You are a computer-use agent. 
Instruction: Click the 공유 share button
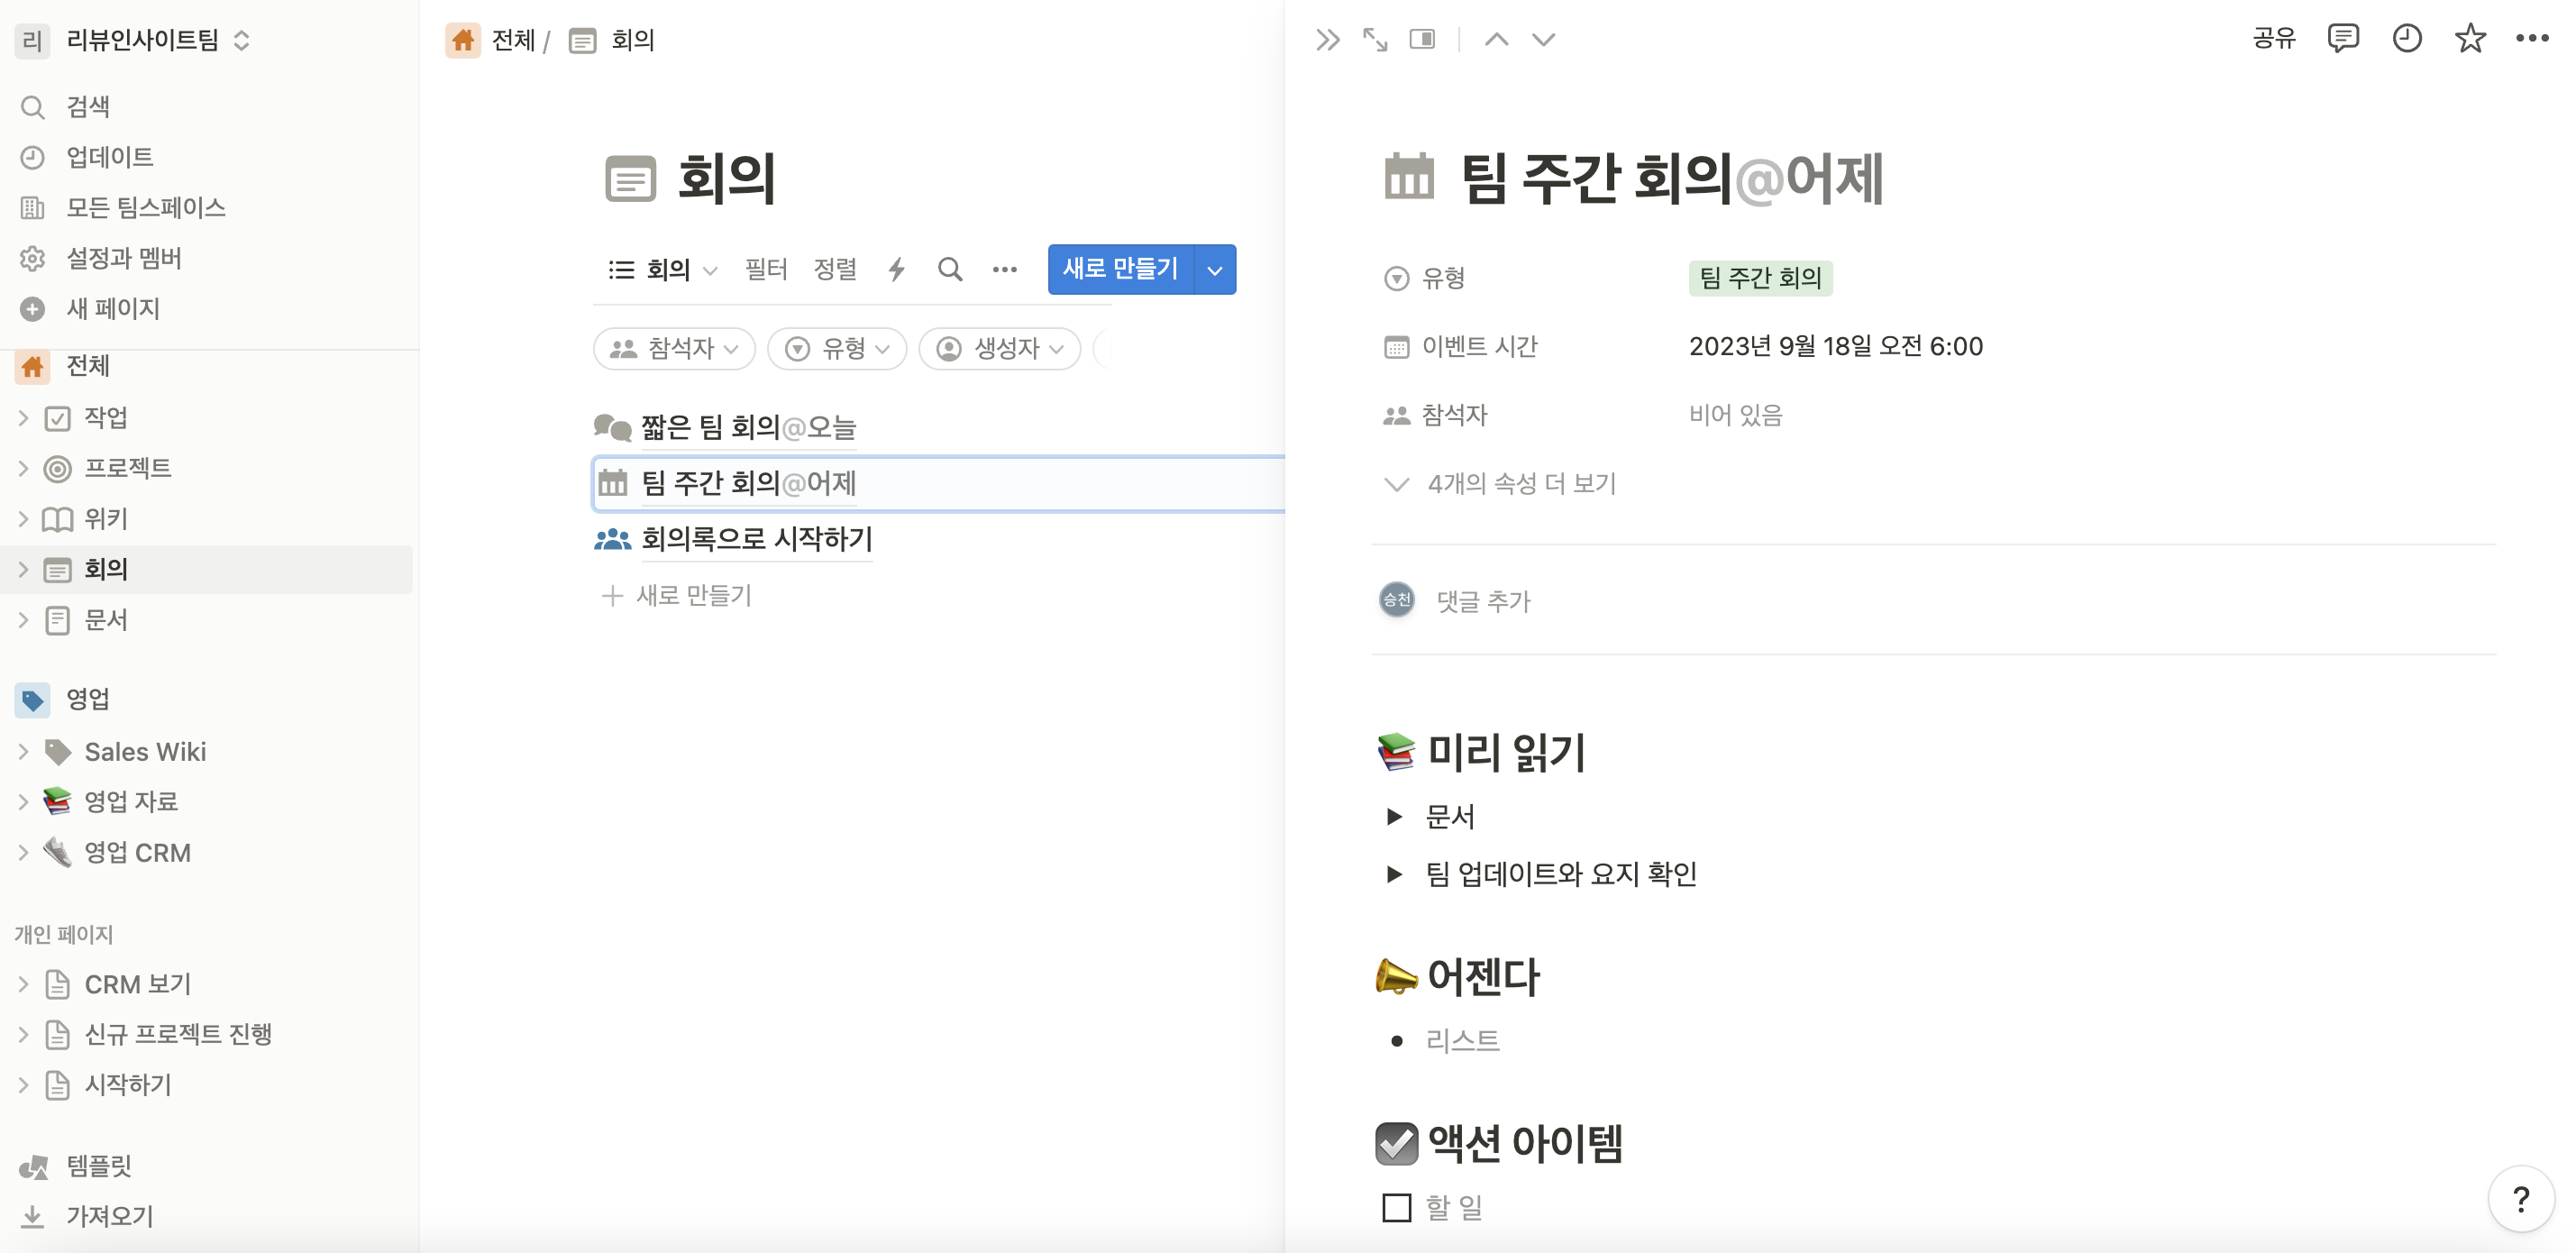2273,39
